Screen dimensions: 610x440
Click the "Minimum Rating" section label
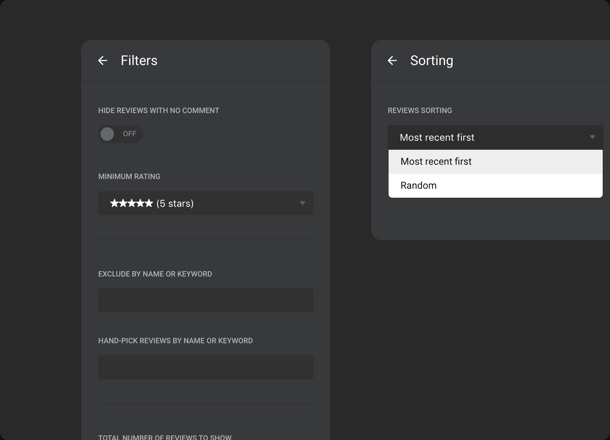(x=129, y=177)
